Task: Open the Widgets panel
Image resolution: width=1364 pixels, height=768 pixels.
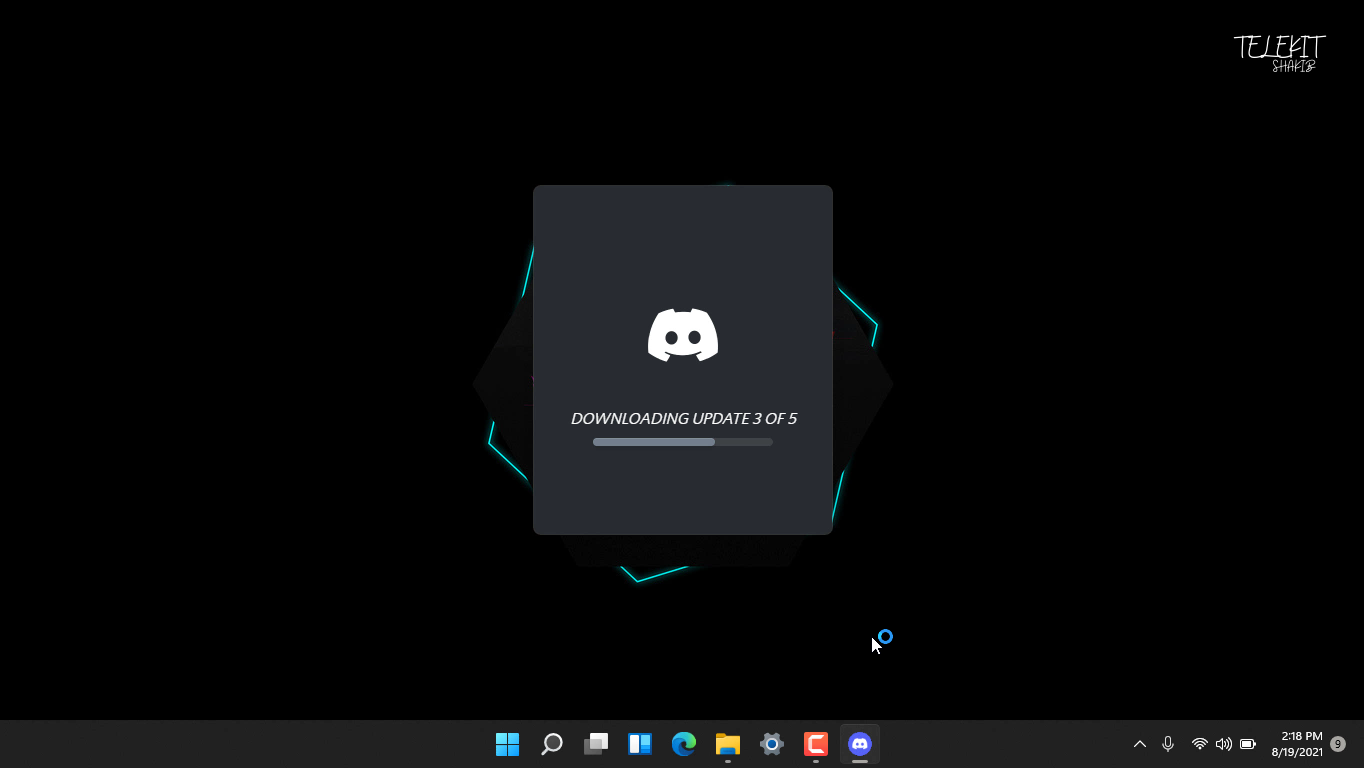Action: pos(640,744)
